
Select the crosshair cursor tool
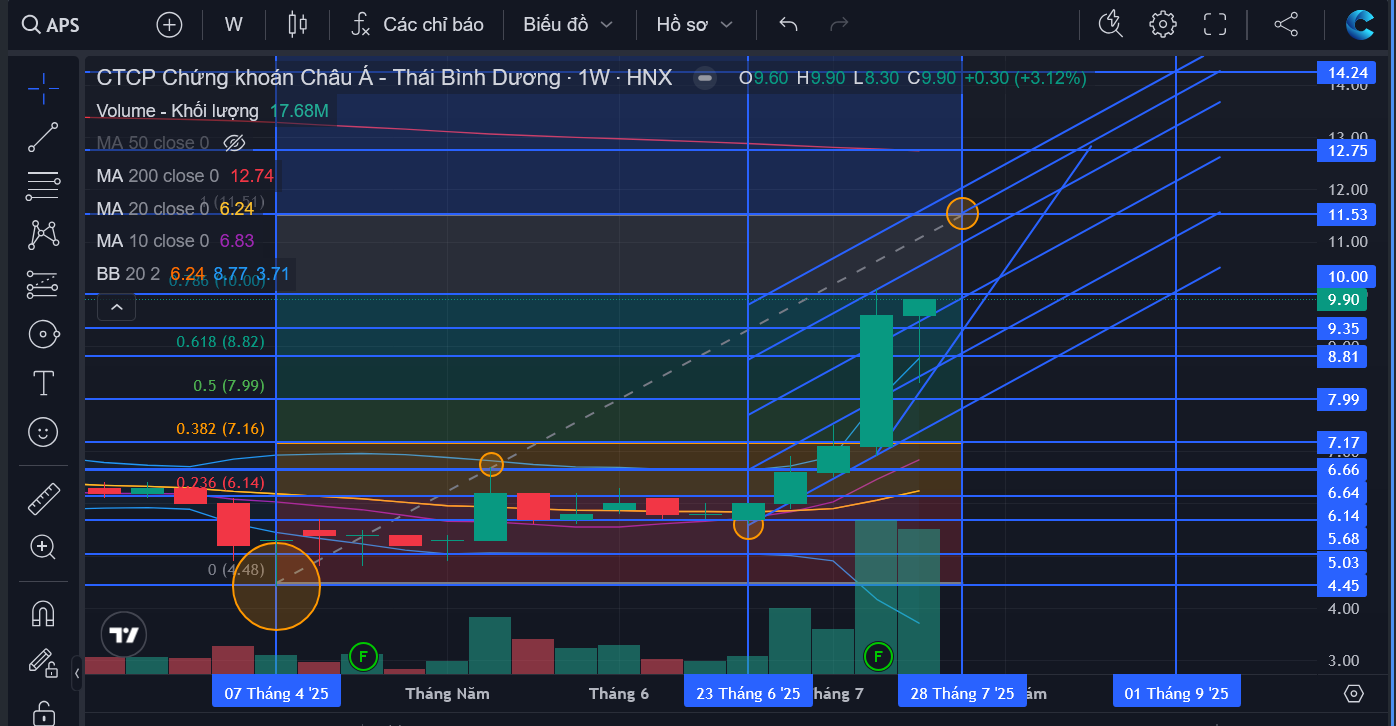(43, 88)
